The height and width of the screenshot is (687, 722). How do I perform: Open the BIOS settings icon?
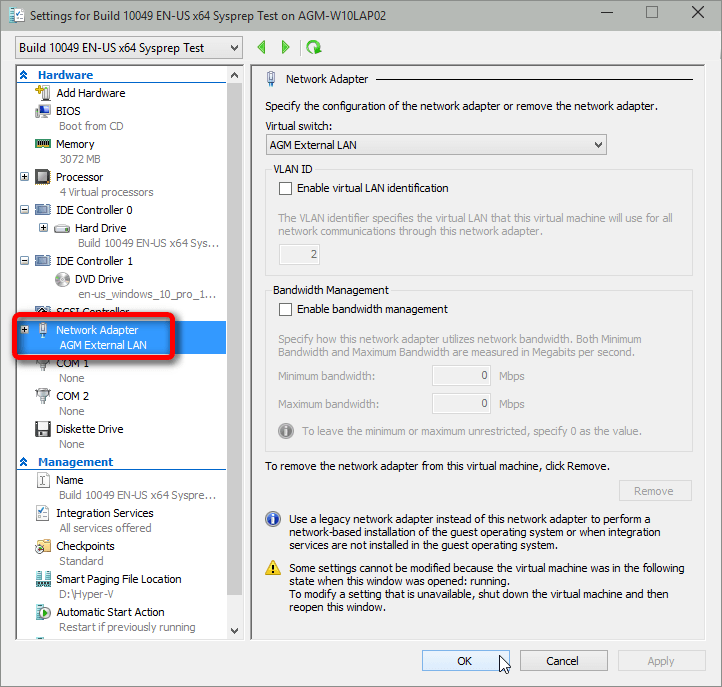pyautogui.click(x=43, y=111)
